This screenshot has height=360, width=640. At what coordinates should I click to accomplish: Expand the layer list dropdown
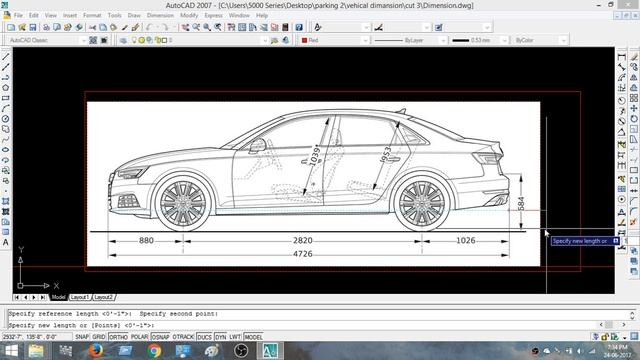tap(264, 40)
